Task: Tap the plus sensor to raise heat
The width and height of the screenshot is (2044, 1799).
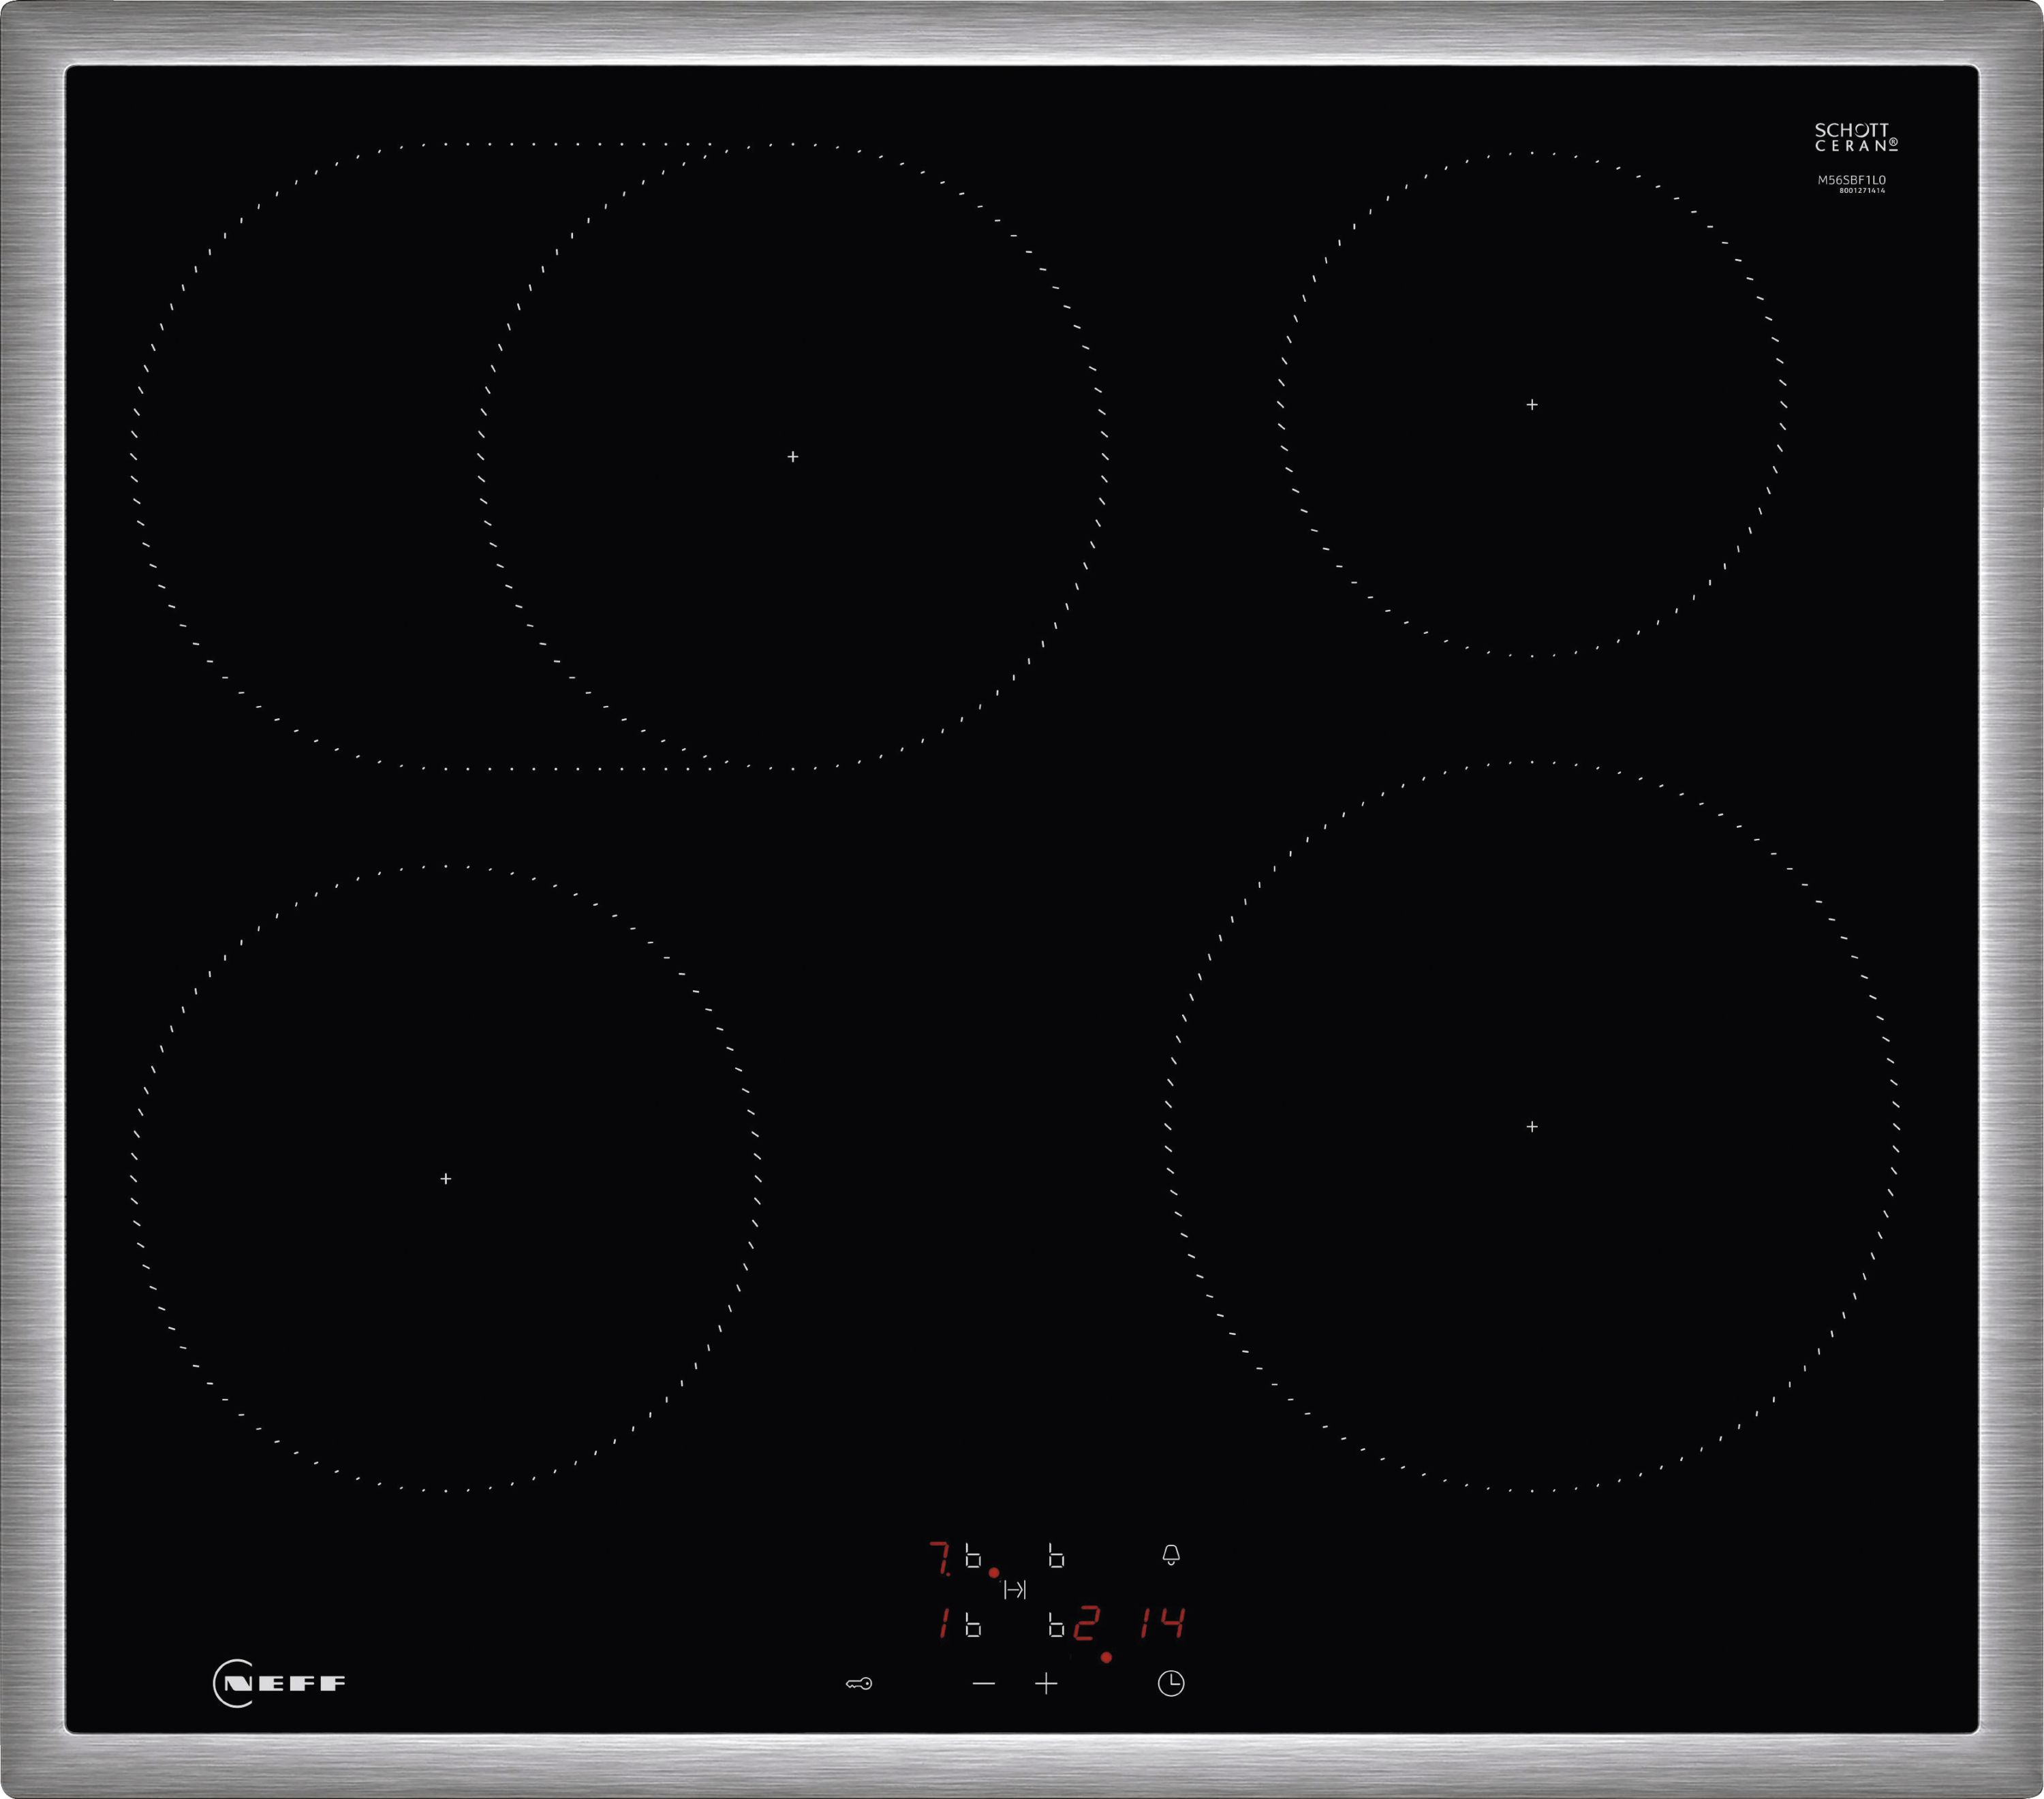Action: pyautogui.click(x=1046, y=1684)
